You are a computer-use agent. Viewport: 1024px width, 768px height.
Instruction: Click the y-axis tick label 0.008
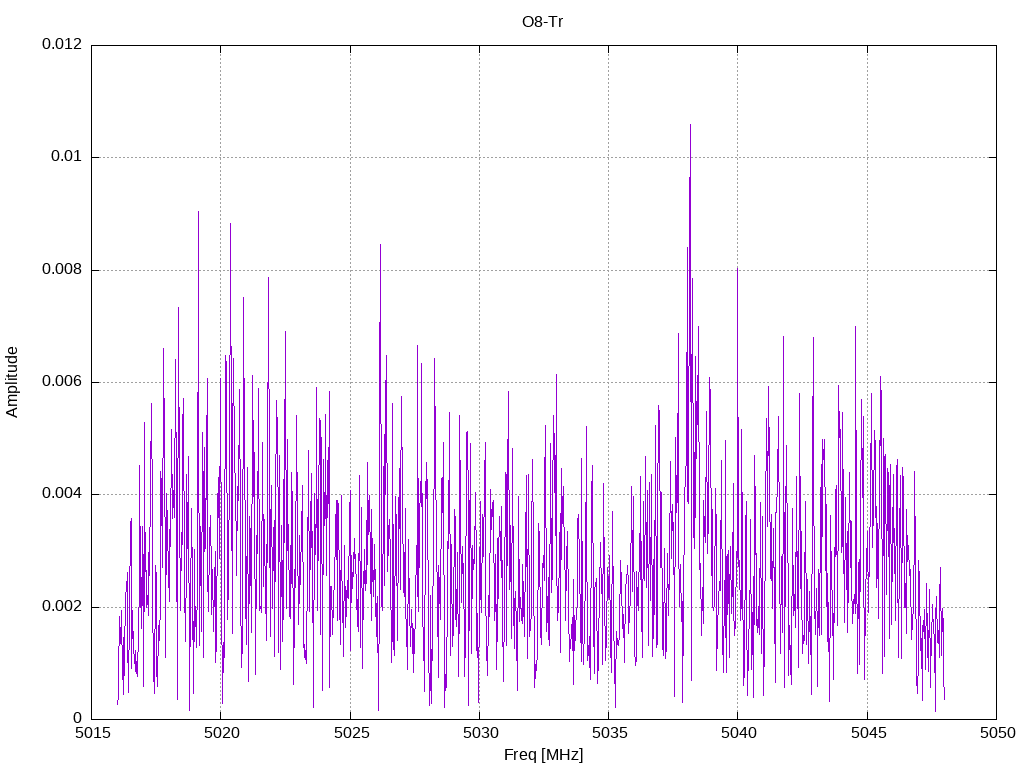click(x=62, y=269)
